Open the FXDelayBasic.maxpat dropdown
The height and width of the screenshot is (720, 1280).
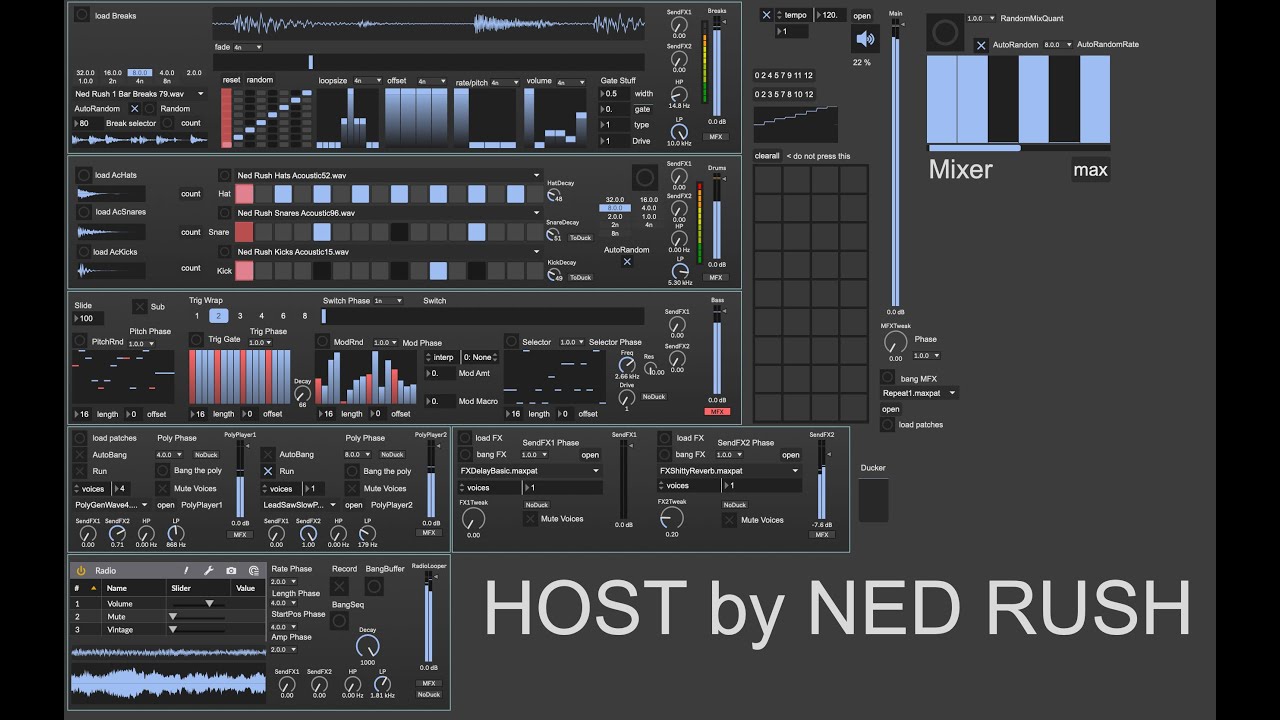(x=530, y=470)
